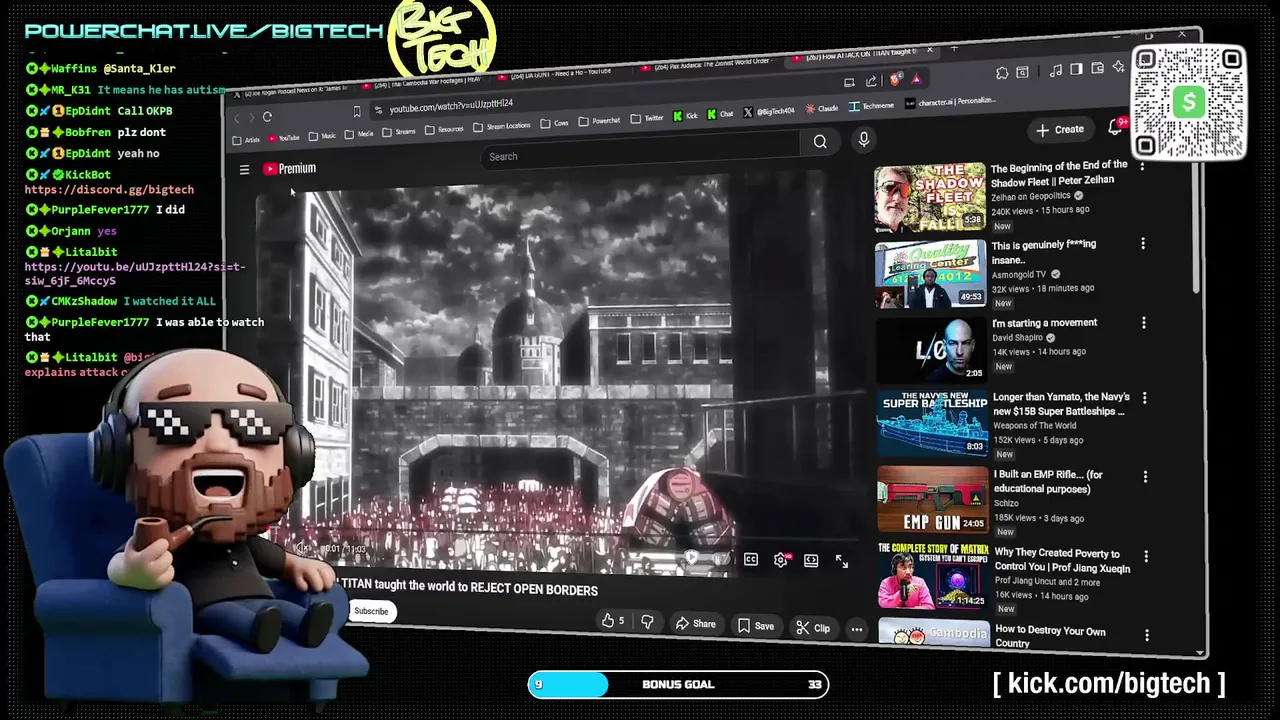This screenshot has height=720, width=1280.
Task: Open more actions ellipsis below video
Action: pos(857,629)
